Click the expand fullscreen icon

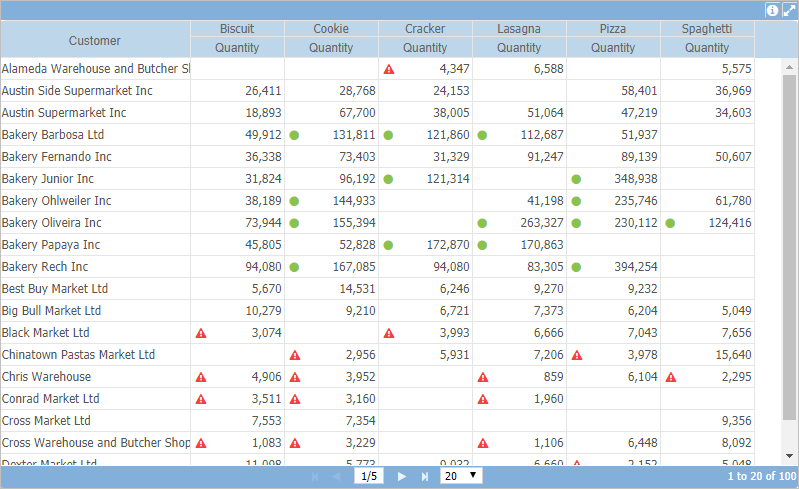coord(789,10)
